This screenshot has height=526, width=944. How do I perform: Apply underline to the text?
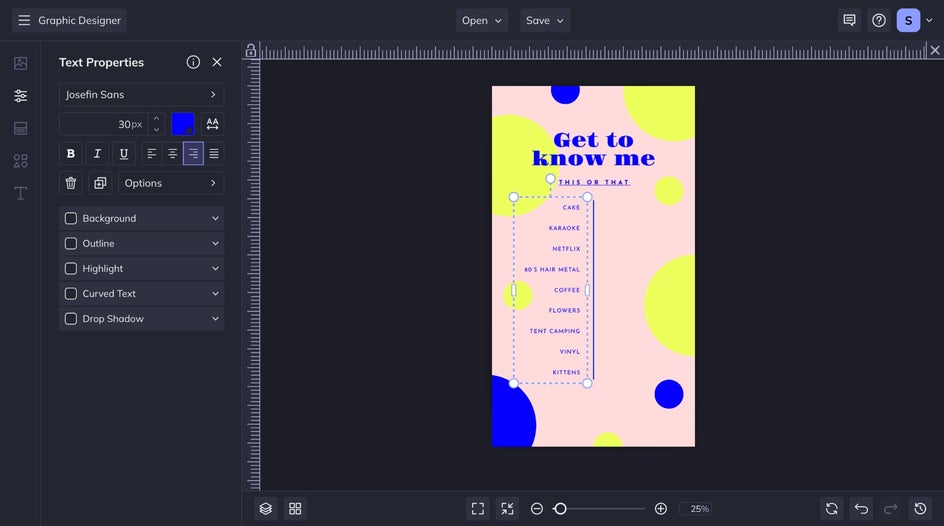[x=124, y=154]
